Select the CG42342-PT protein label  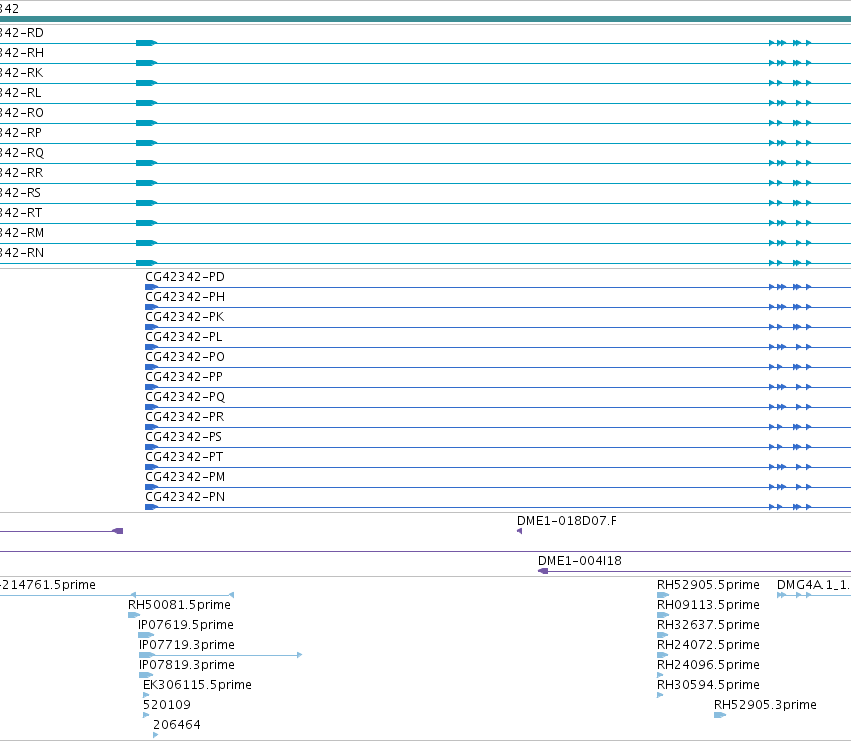point(184,457)
